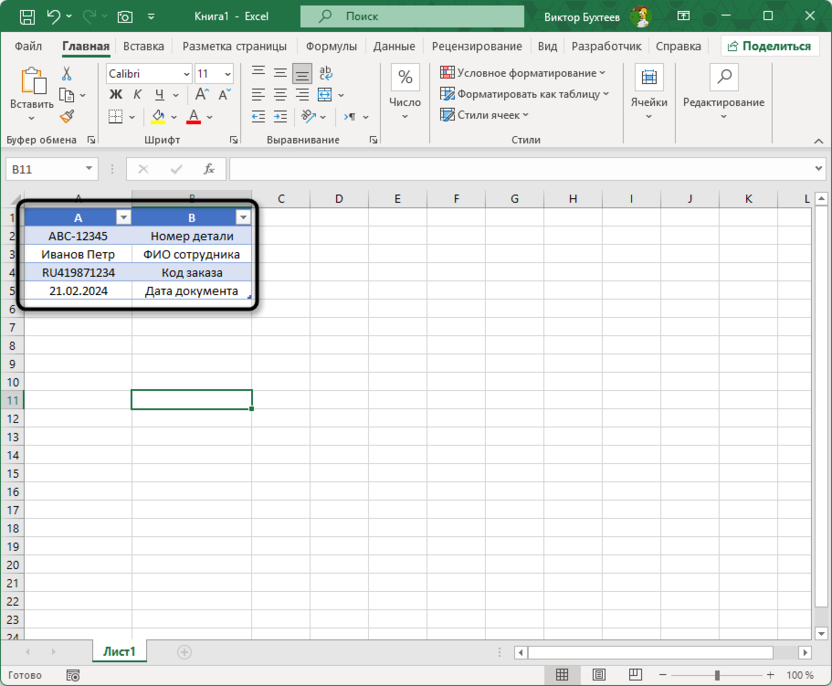Toggle Italic formatting (К)

click(x=136, y=95)
